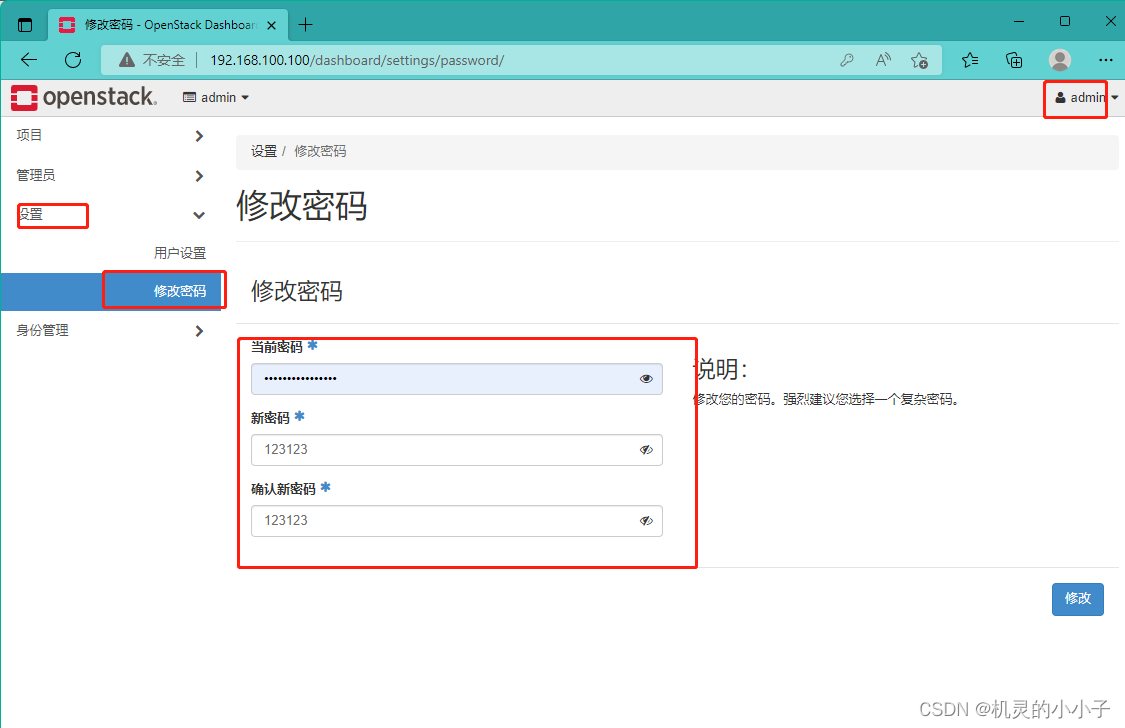Click the read aloud icon in address bar
The image size is (1125, 728).
click(882, 60)
